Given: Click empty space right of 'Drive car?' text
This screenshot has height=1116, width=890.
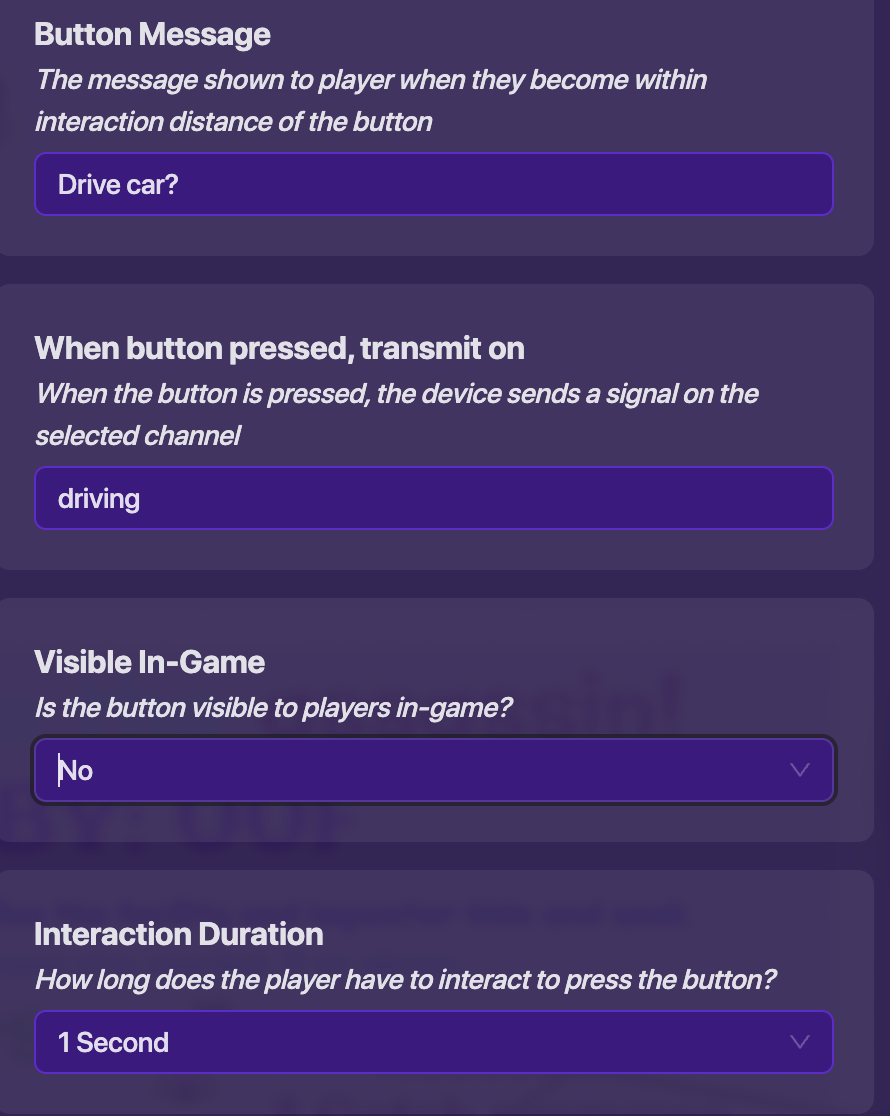Looking at the screenshot, I should click(500, 184).
